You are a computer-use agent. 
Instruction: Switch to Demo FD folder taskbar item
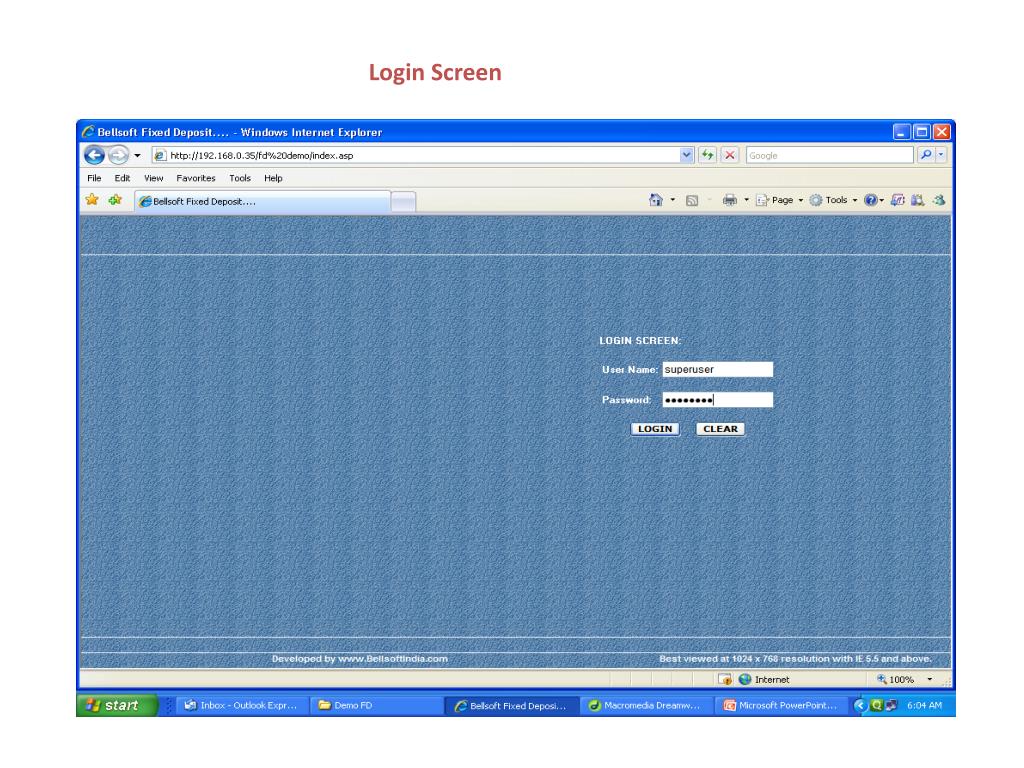point(375,705)
